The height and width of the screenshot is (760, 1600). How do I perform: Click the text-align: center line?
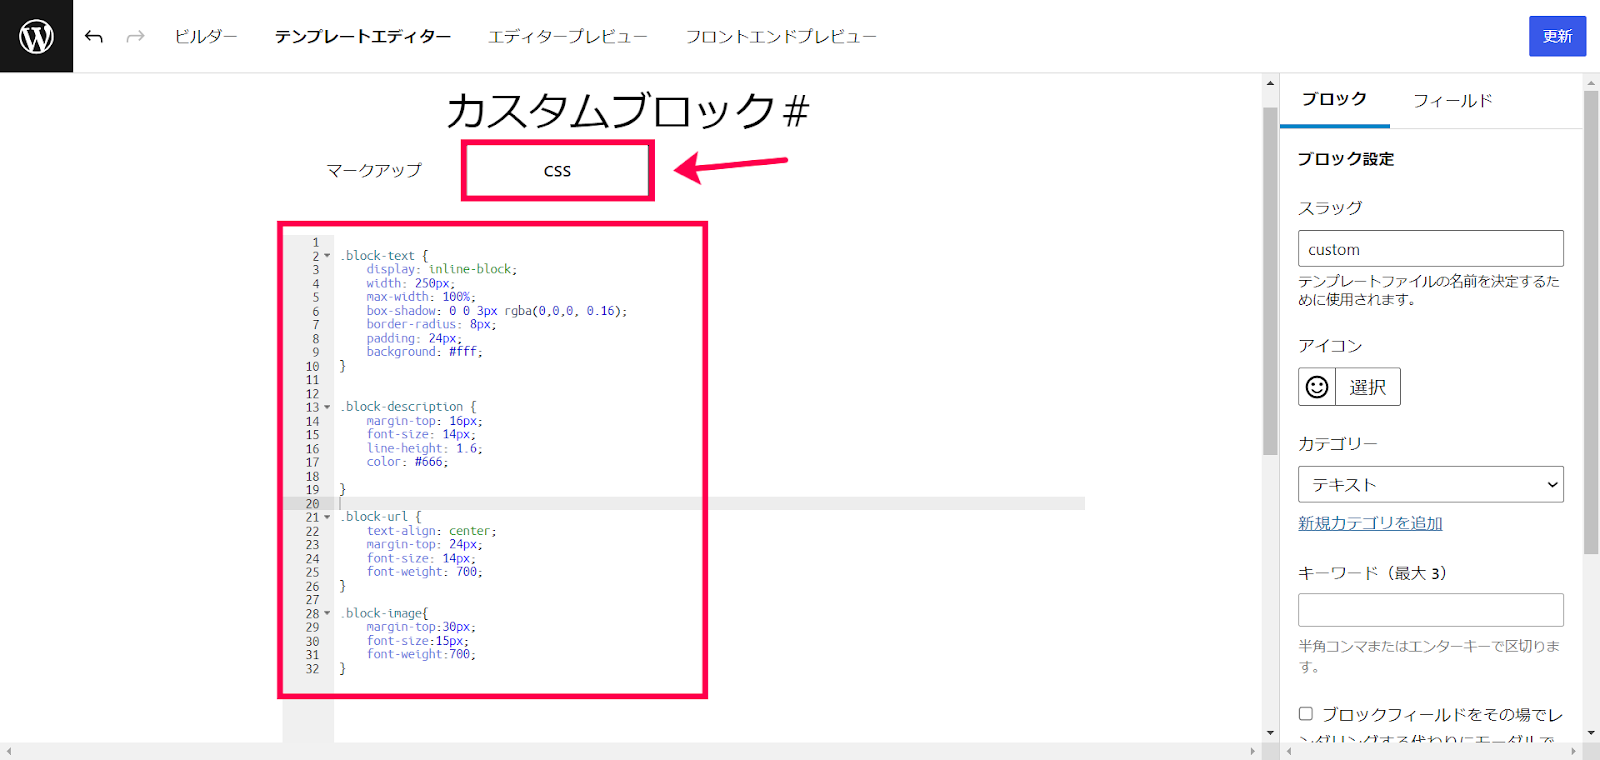(431, 531)
